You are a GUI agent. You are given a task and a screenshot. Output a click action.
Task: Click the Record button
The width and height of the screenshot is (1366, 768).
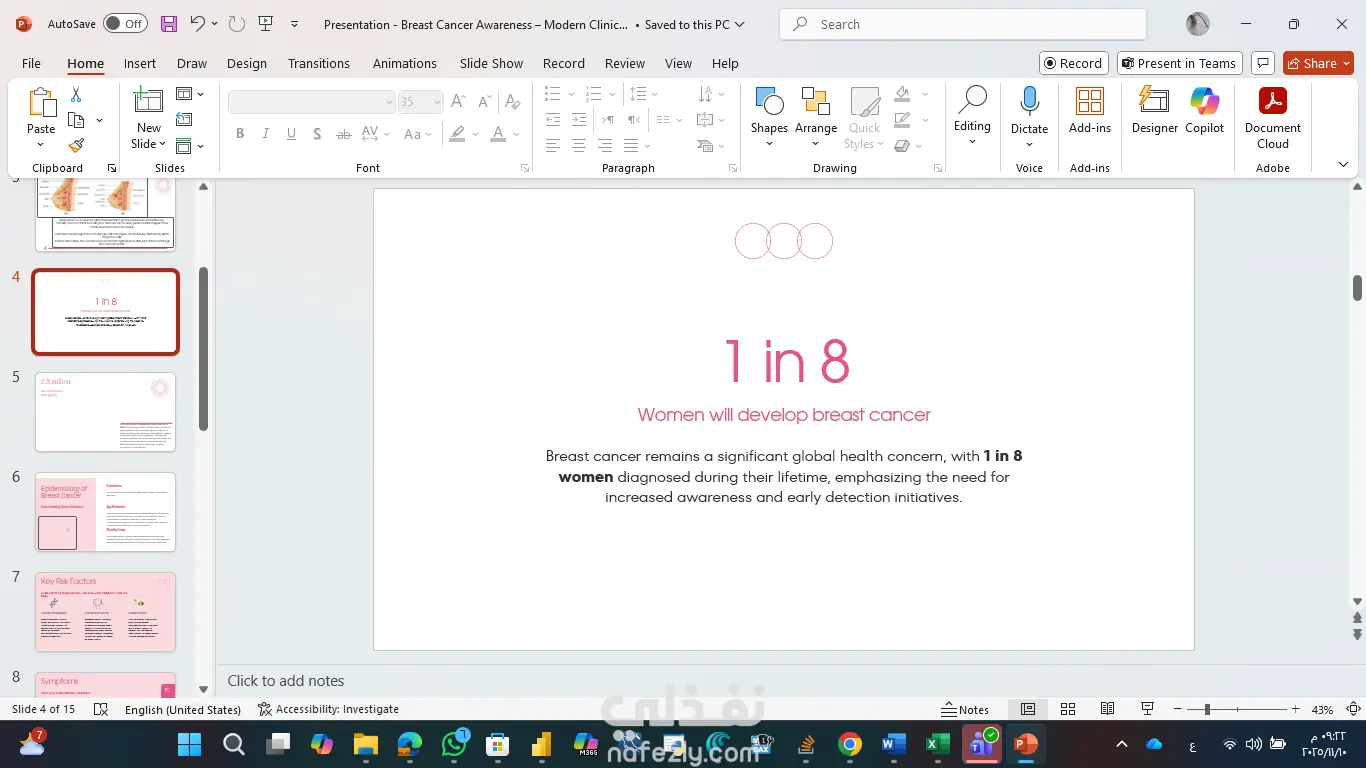1073,63
